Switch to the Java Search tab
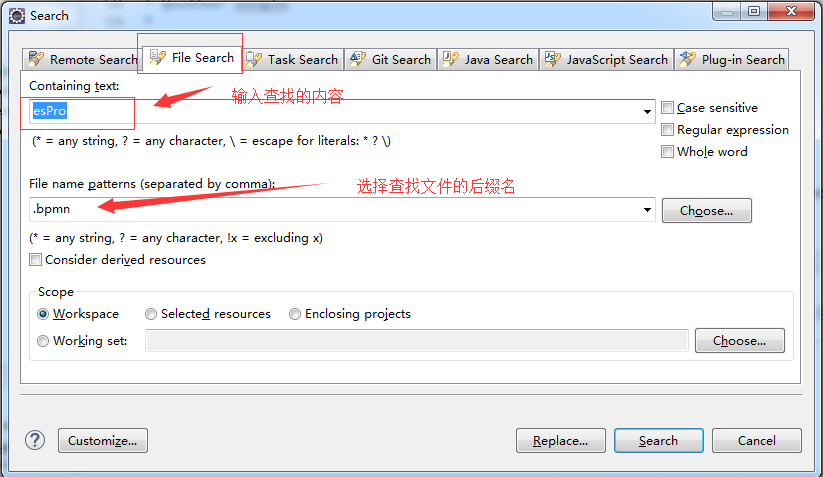Screen dimensions: 823x477 [488, 59]
